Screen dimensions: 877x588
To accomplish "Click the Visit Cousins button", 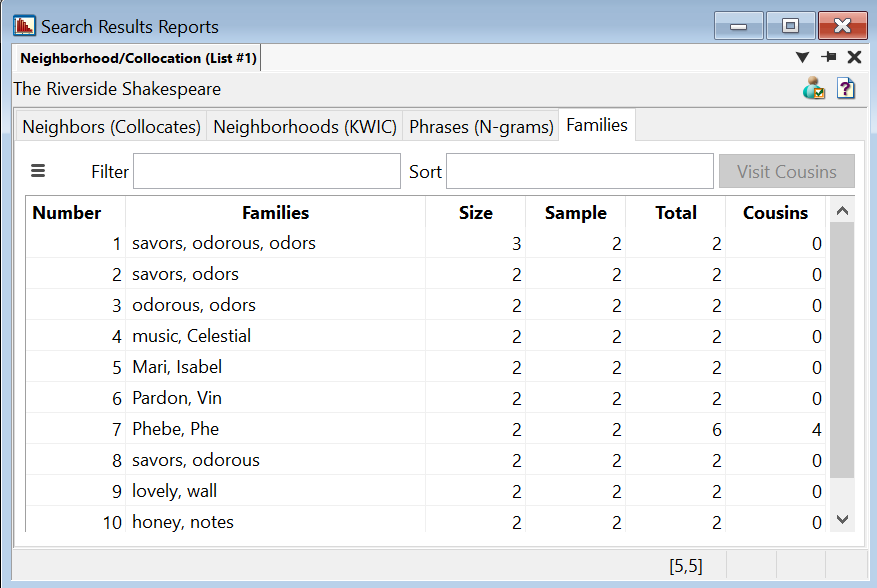I will (786, 171).
